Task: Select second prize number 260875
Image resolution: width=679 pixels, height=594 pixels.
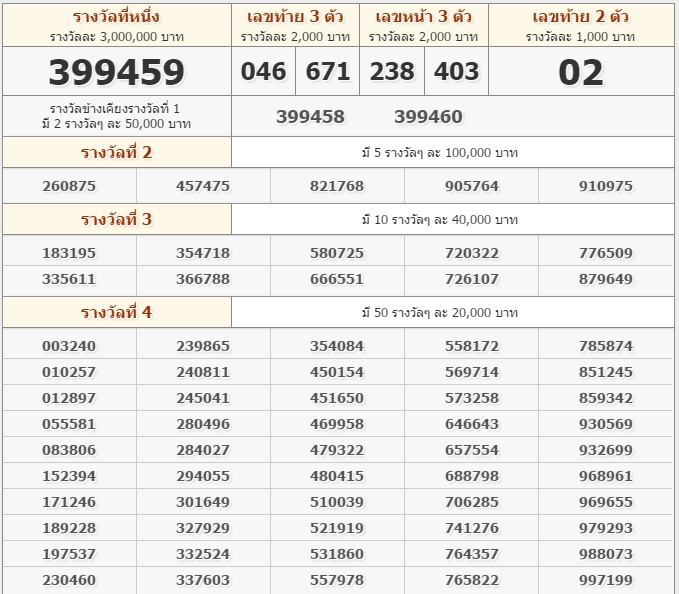Action: pos(69,186)
